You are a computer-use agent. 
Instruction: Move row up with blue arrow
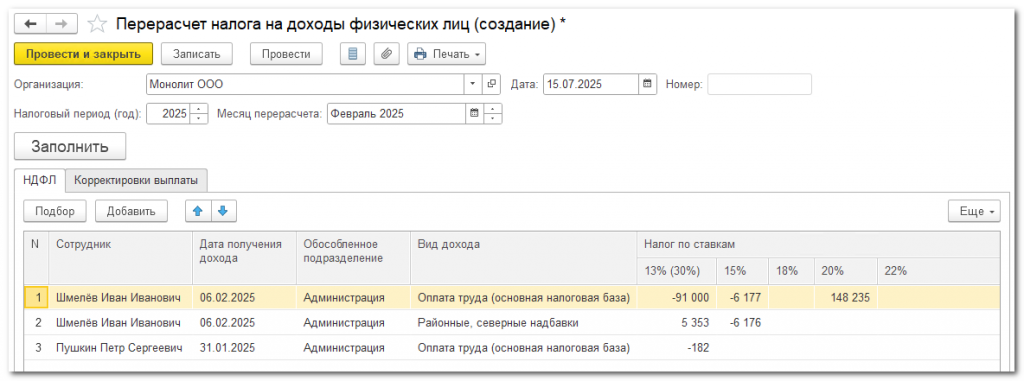pos(199,211)
